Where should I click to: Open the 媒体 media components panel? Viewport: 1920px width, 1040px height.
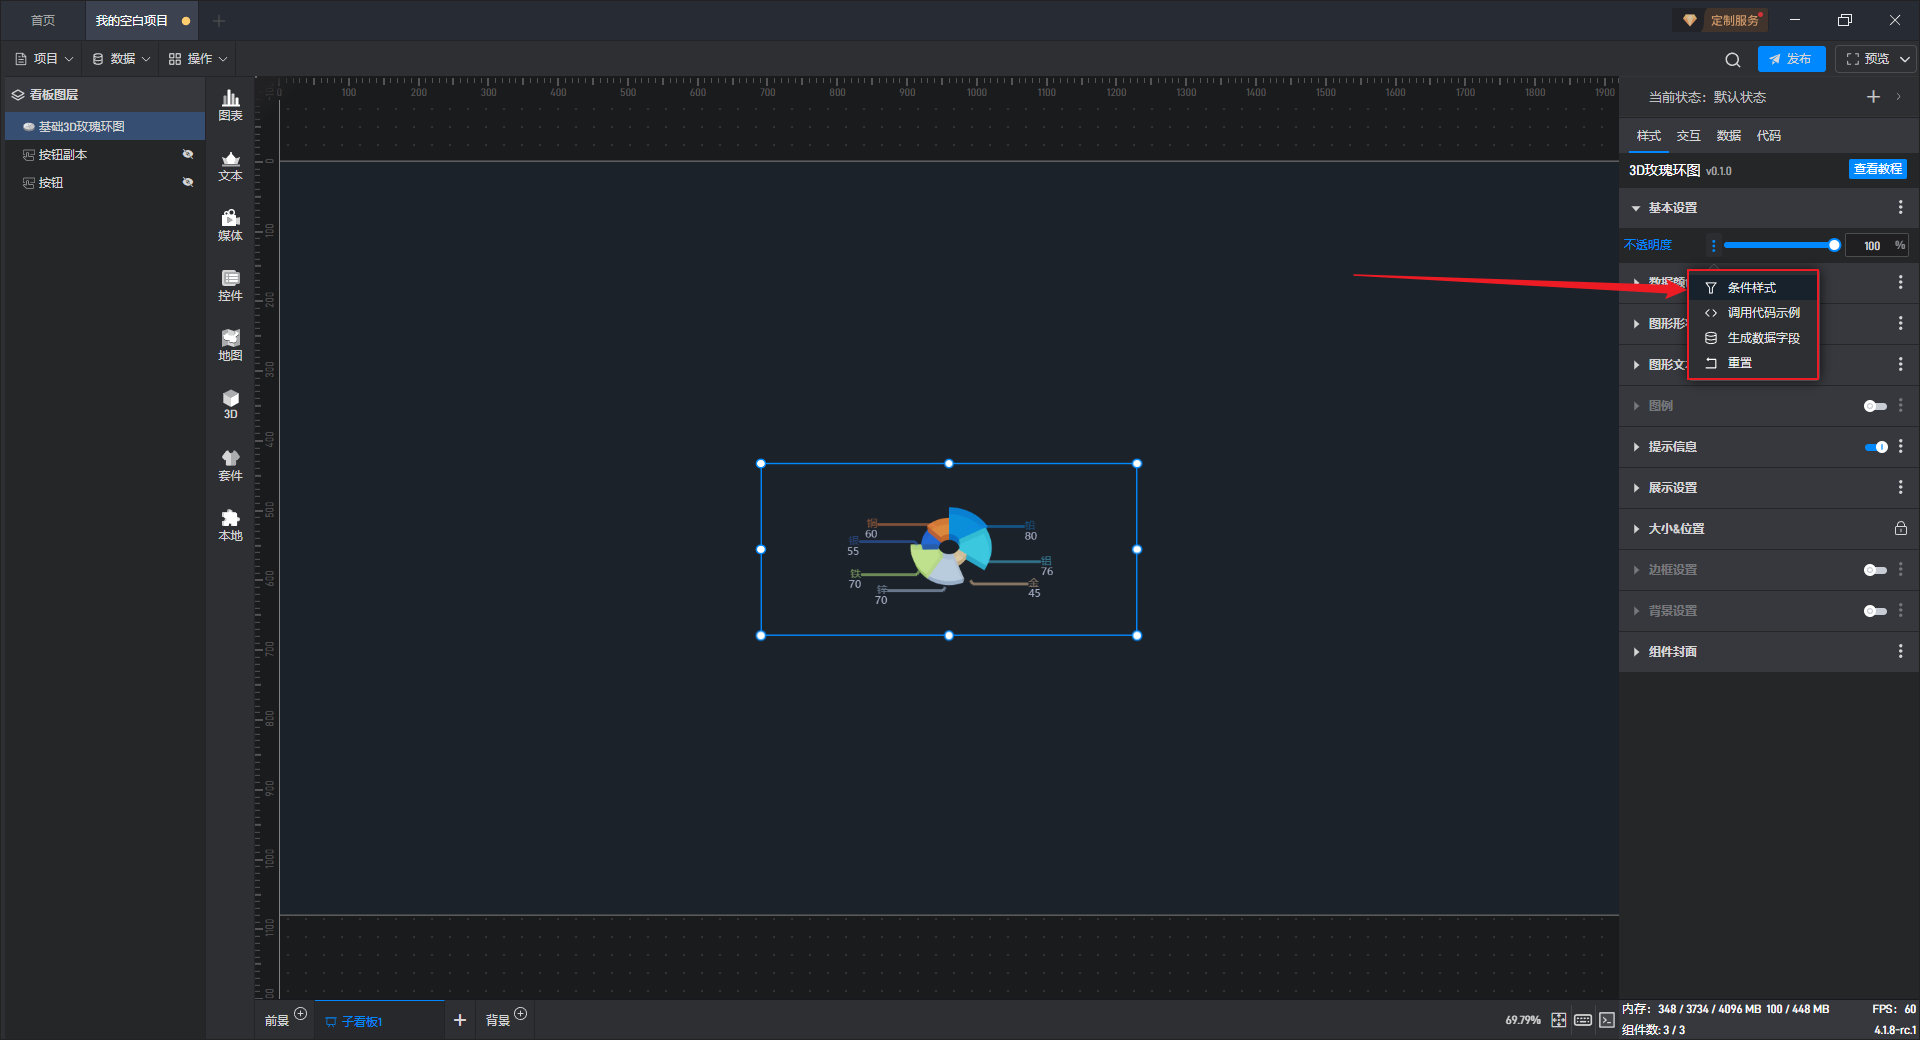(230, 225)
